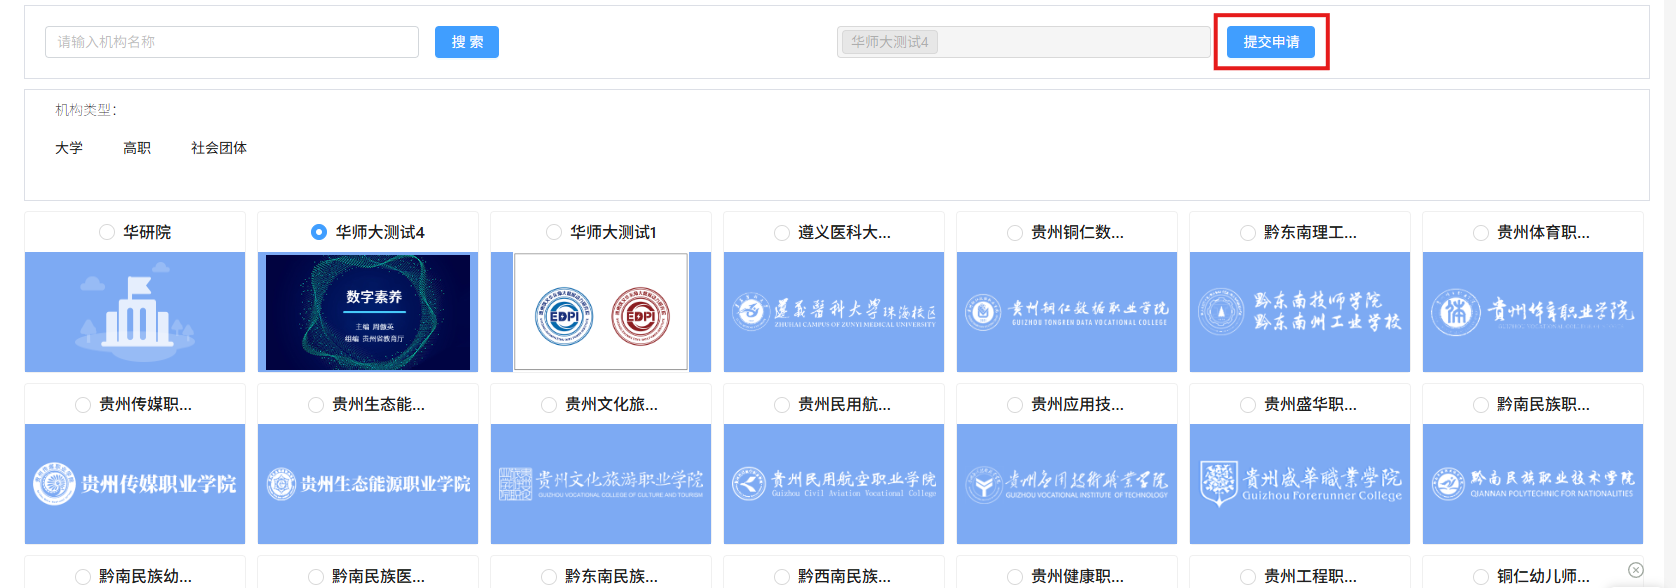Click the 贵州民用航空职业学院 logo image
Viewport: 1676px width, 588px height.
834,484
